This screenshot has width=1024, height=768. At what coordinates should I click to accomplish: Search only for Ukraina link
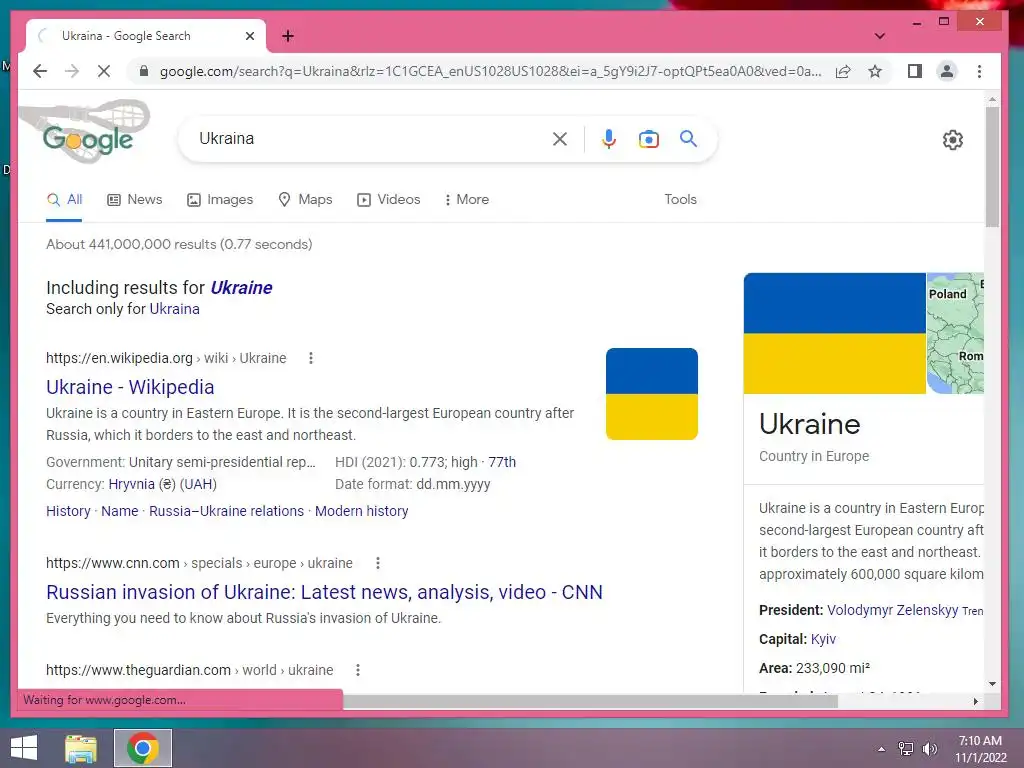coord(174,309)
